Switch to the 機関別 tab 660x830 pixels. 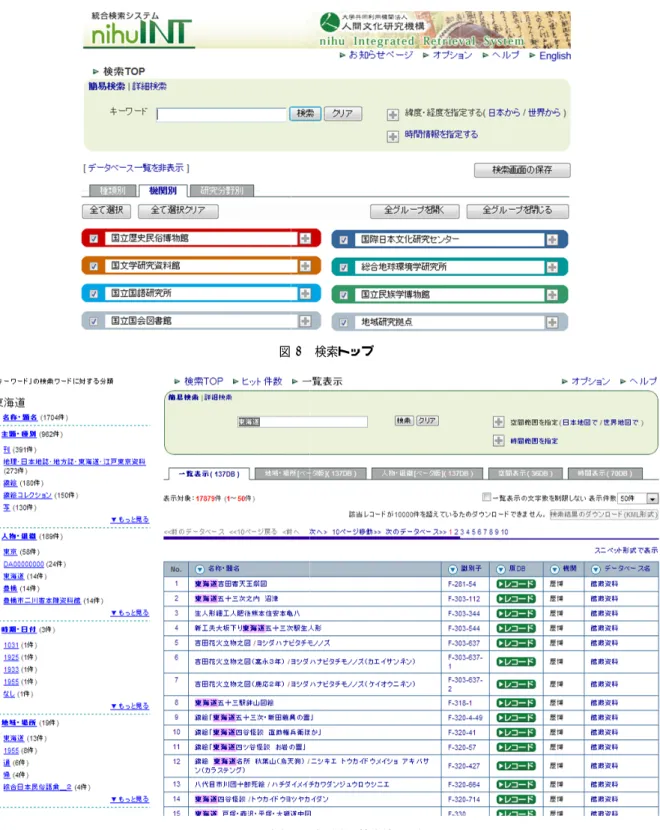pos(162,191)
